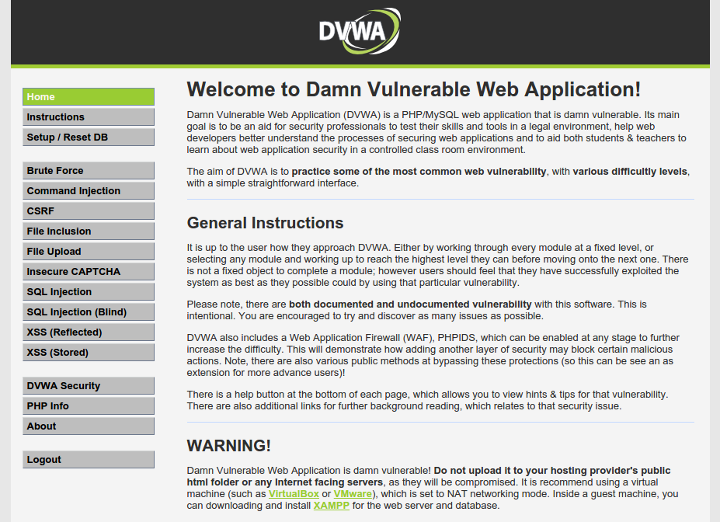Open SQL Injection (Blind) module
Screen dimensions: 720x522
(x=89, y=312)
